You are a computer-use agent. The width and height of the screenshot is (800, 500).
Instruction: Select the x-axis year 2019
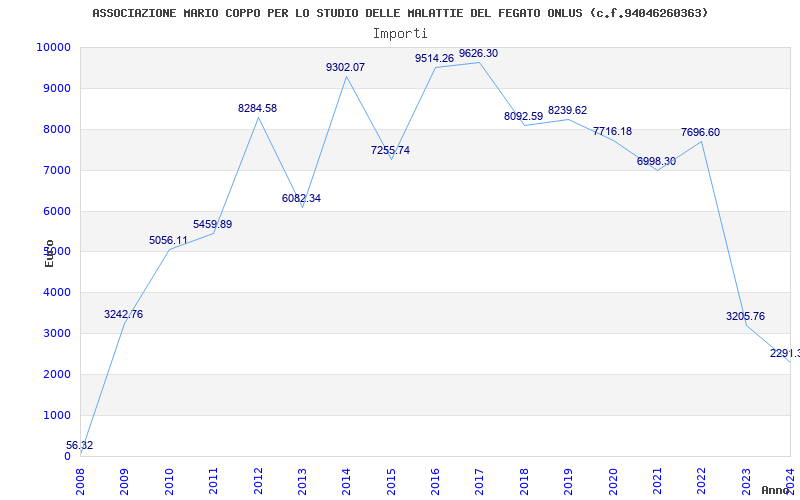tap(569, 481)
